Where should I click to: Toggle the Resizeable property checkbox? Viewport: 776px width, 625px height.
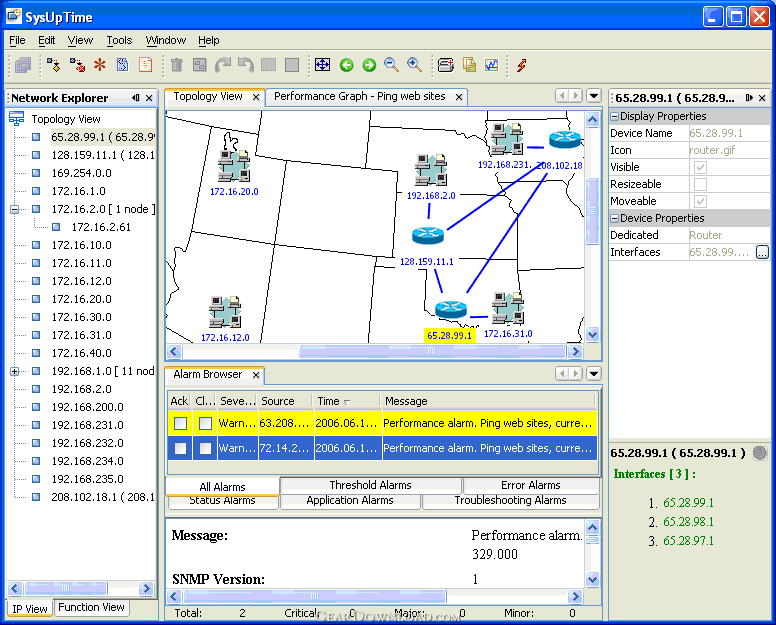point(700,184)
